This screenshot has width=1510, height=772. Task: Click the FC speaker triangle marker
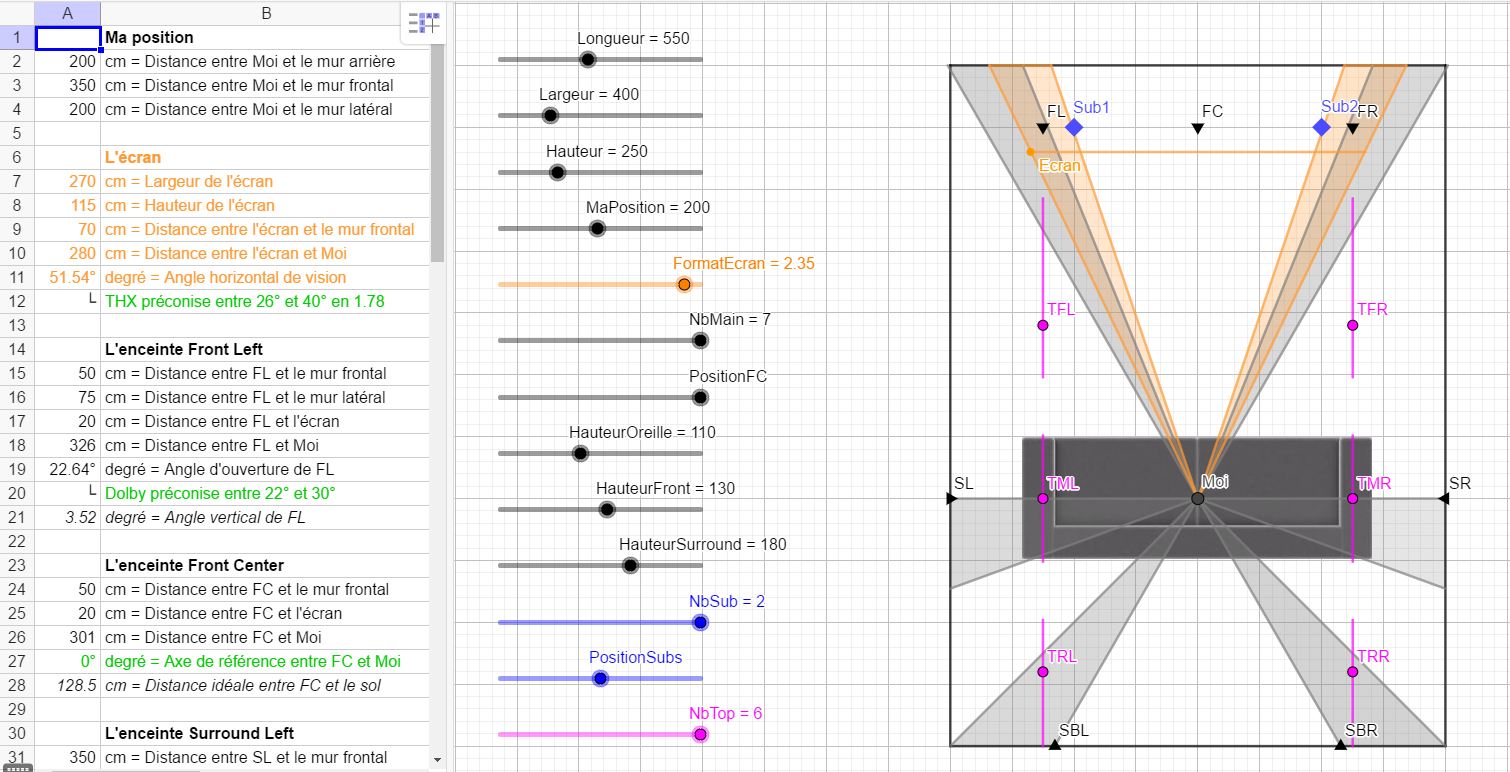tap(1197, 128)
